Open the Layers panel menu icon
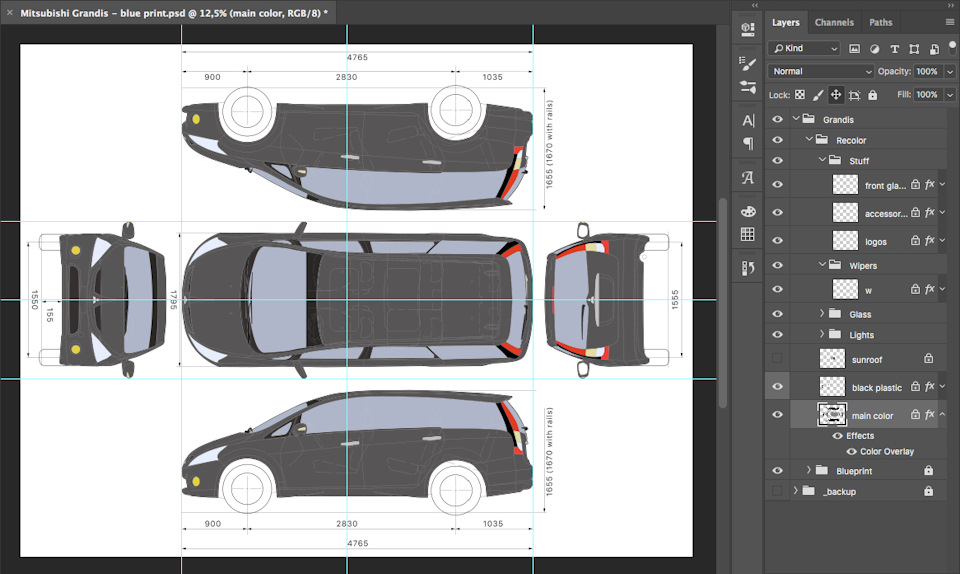The height and width of the screenshot is (574, 960). (950, 22)
